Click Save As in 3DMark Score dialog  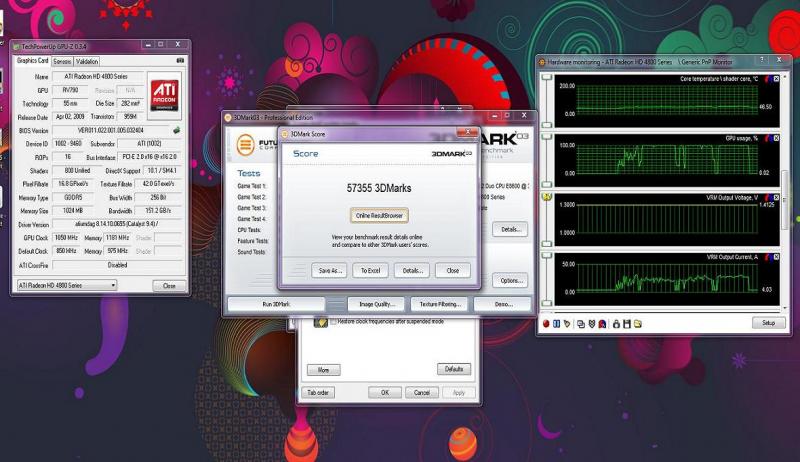[330, 271]
